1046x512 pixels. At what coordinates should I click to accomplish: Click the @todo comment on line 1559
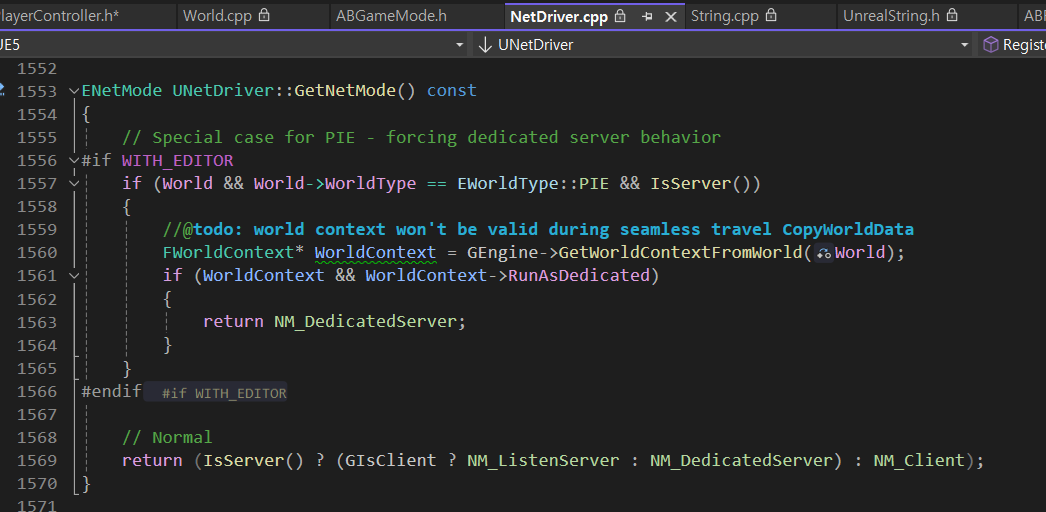pyautogui.click(x=538, y=229)
